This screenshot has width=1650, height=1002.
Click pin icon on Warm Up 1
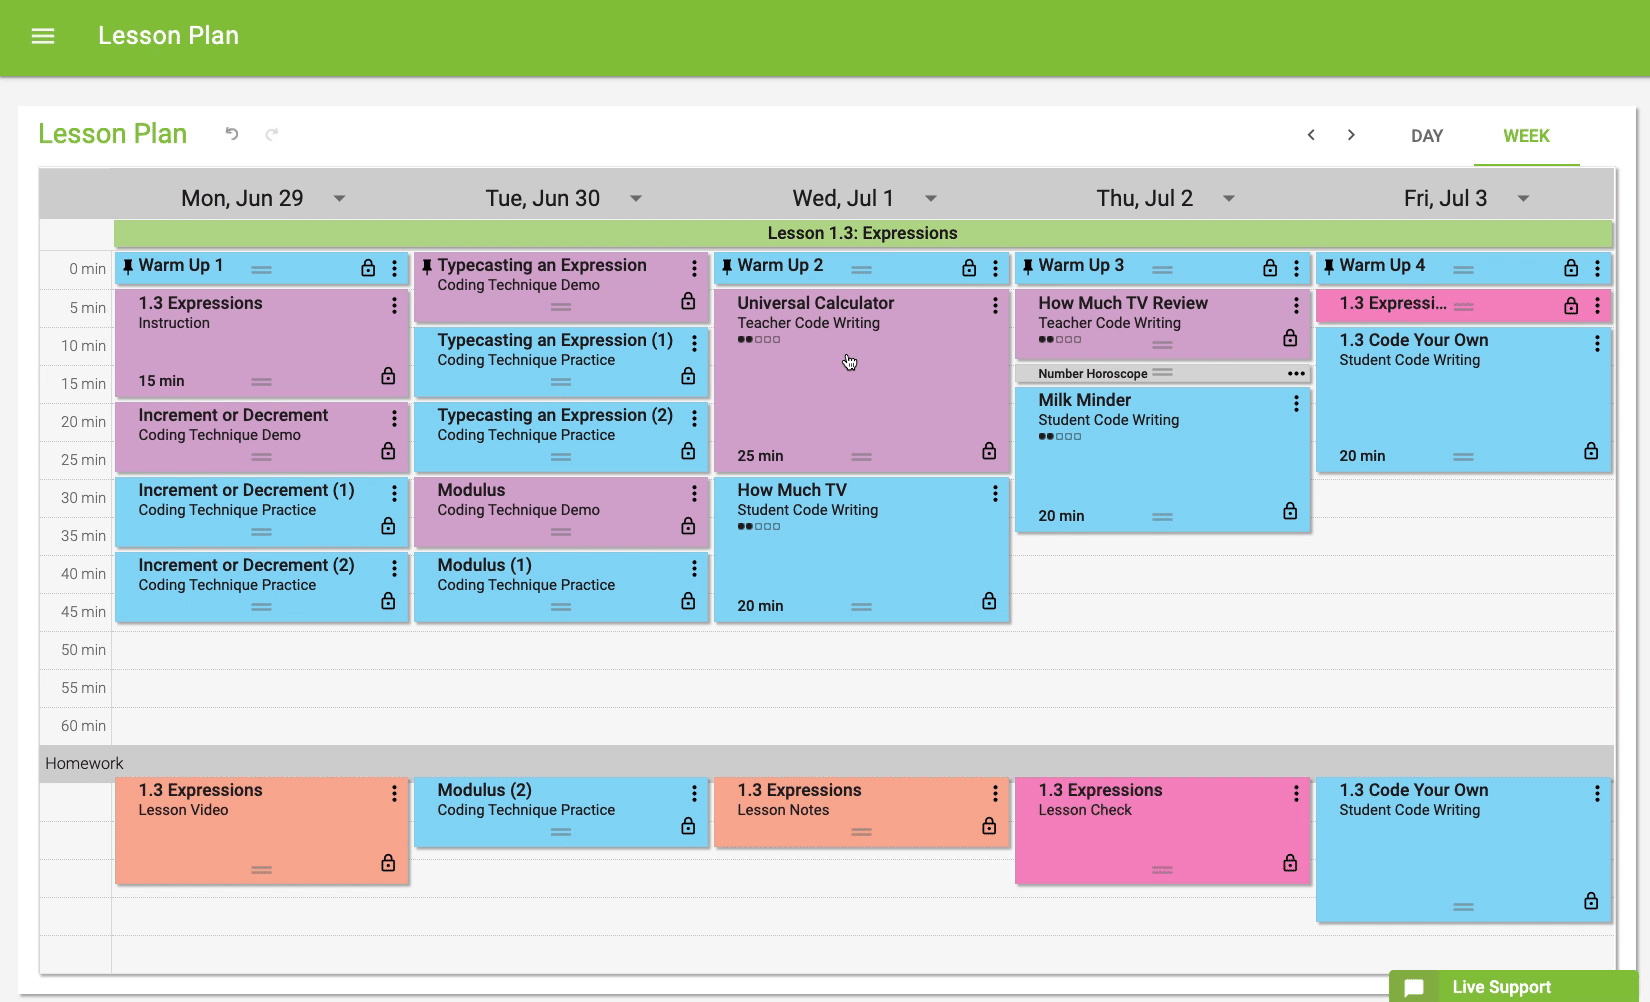(x=127, y=267)
